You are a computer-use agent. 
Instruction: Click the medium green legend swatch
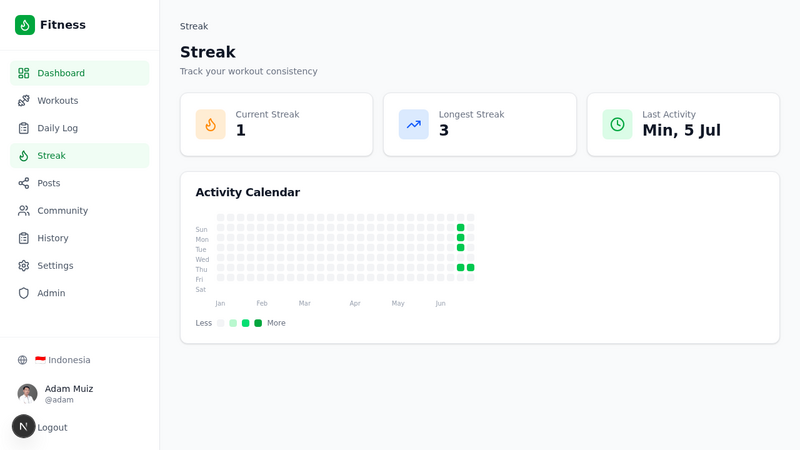tap(245, 323)
